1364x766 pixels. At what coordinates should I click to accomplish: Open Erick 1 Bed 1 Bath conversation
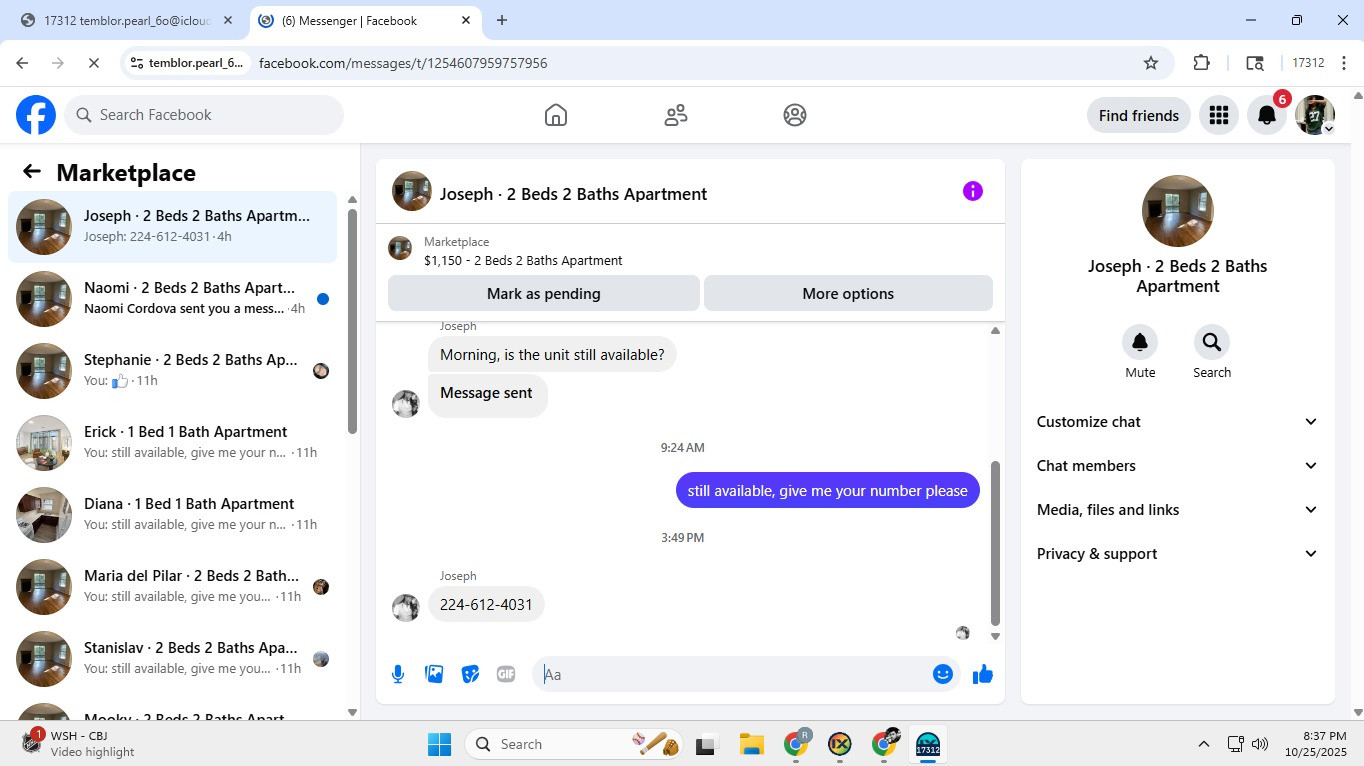(173, 443)
